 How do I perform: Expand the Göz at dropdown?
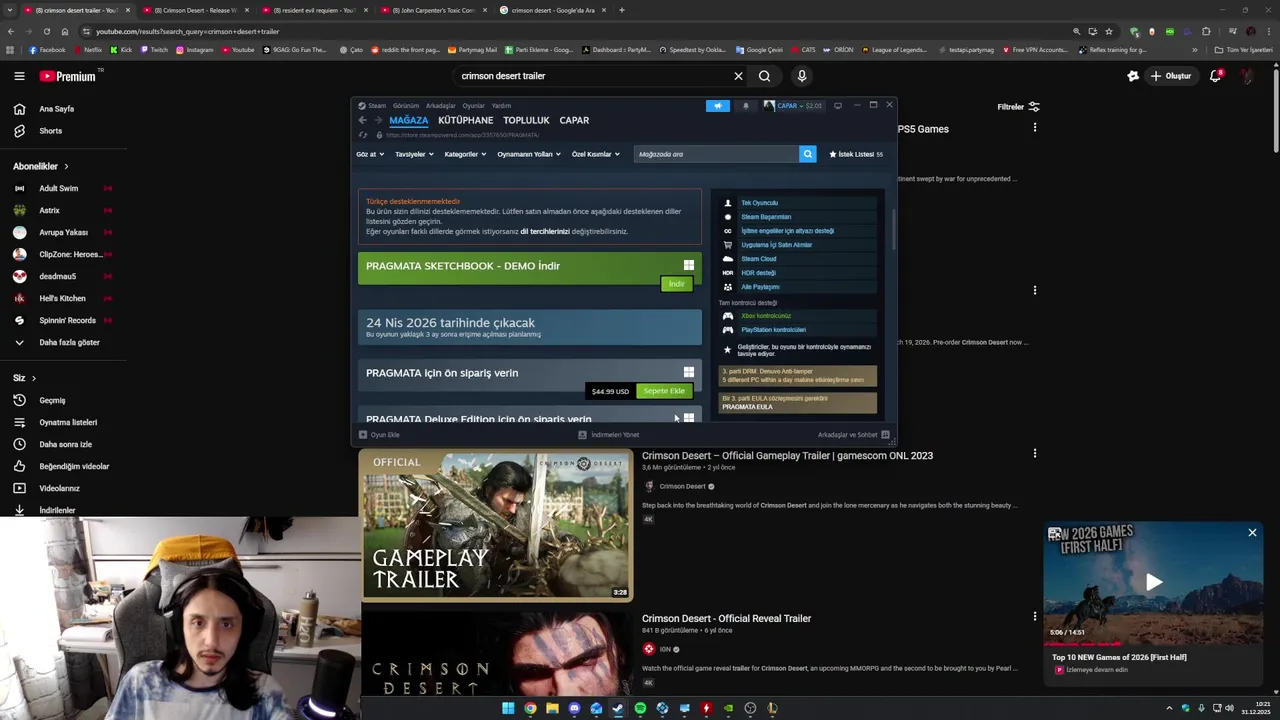pyautogui.click(x=370, y=154)
